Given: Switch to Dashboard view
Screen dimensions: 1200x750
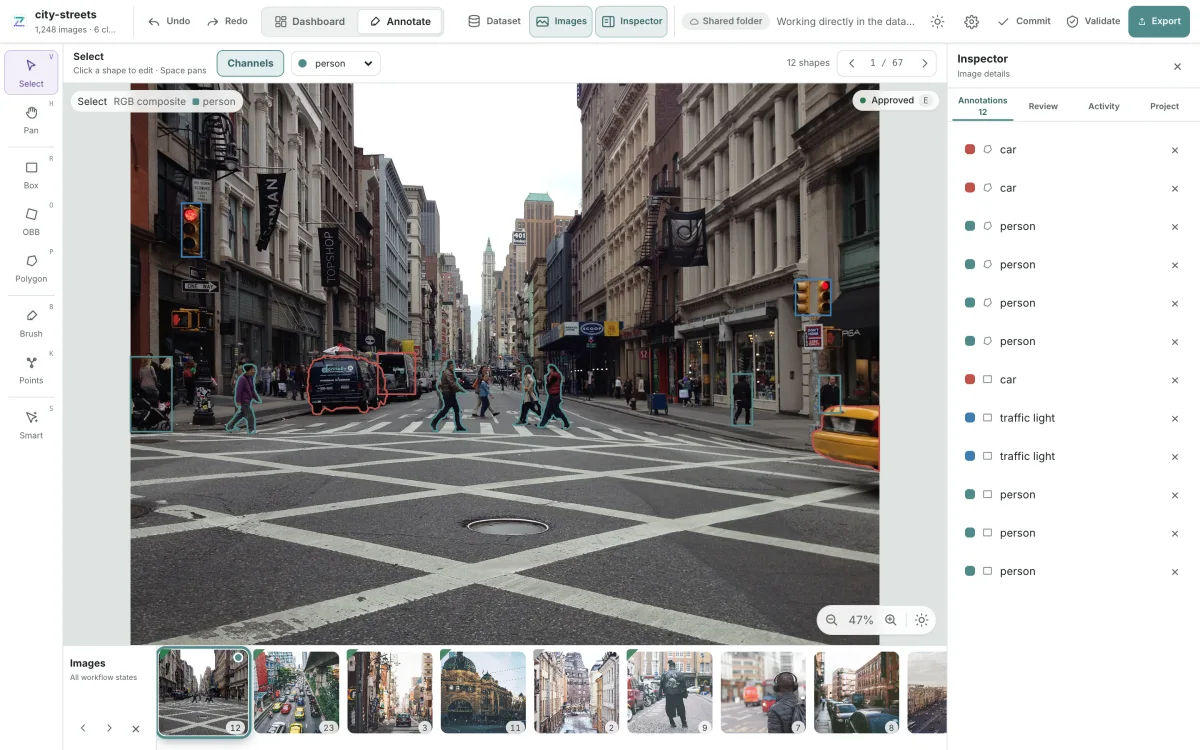Looking at the screenshot, I should tap(309, 21).
